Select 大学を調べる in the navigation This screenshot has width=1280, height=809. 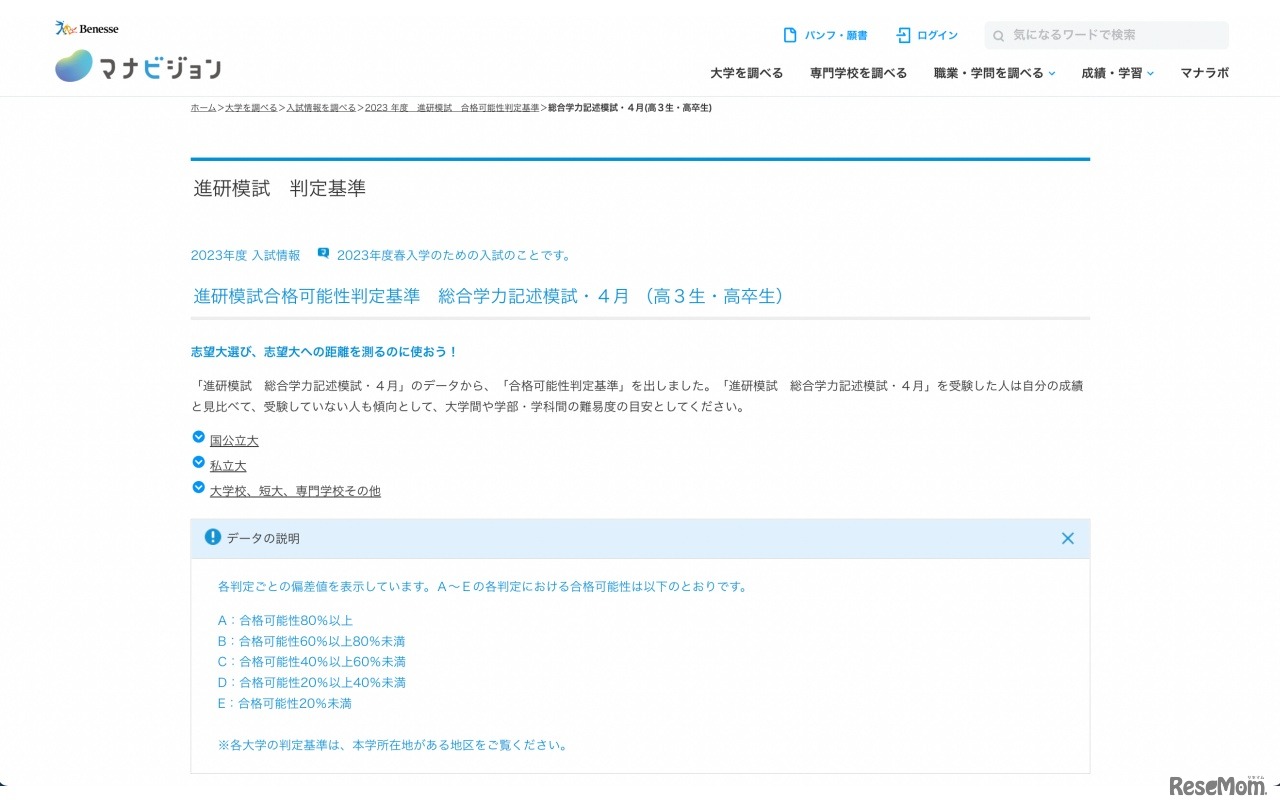click(x=747, y=72)
